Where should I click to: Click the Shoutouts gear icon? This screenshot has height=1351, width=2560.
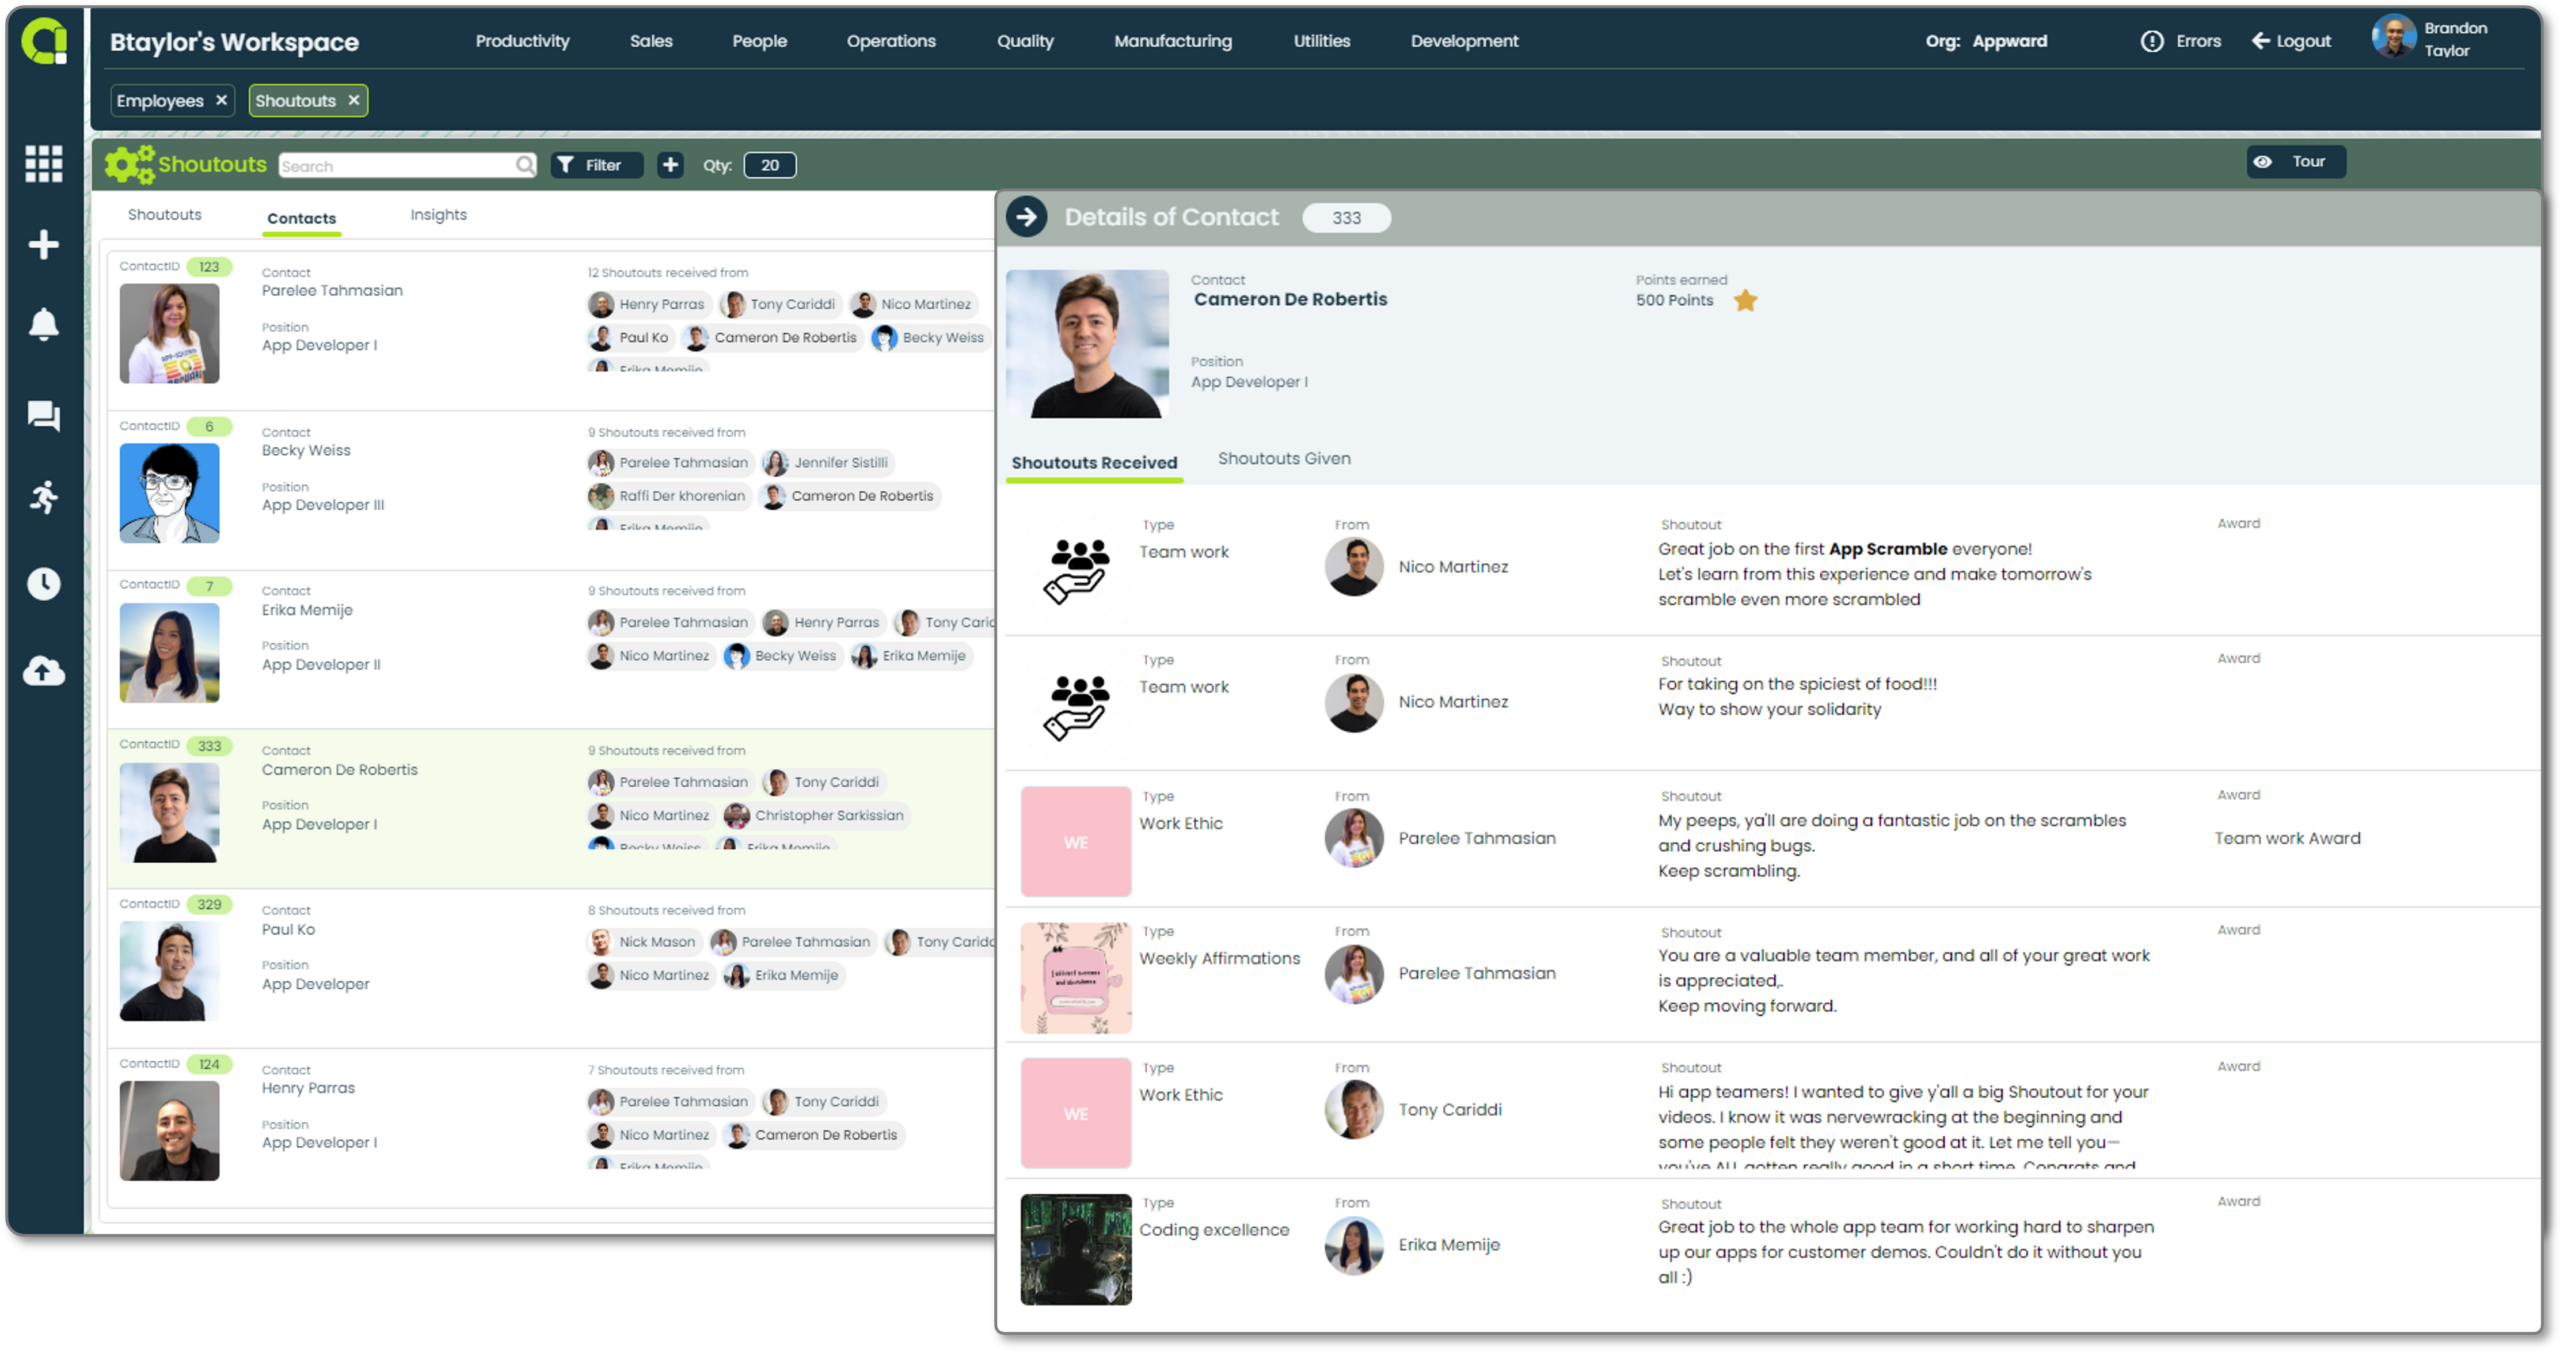[x=130, y=164]
